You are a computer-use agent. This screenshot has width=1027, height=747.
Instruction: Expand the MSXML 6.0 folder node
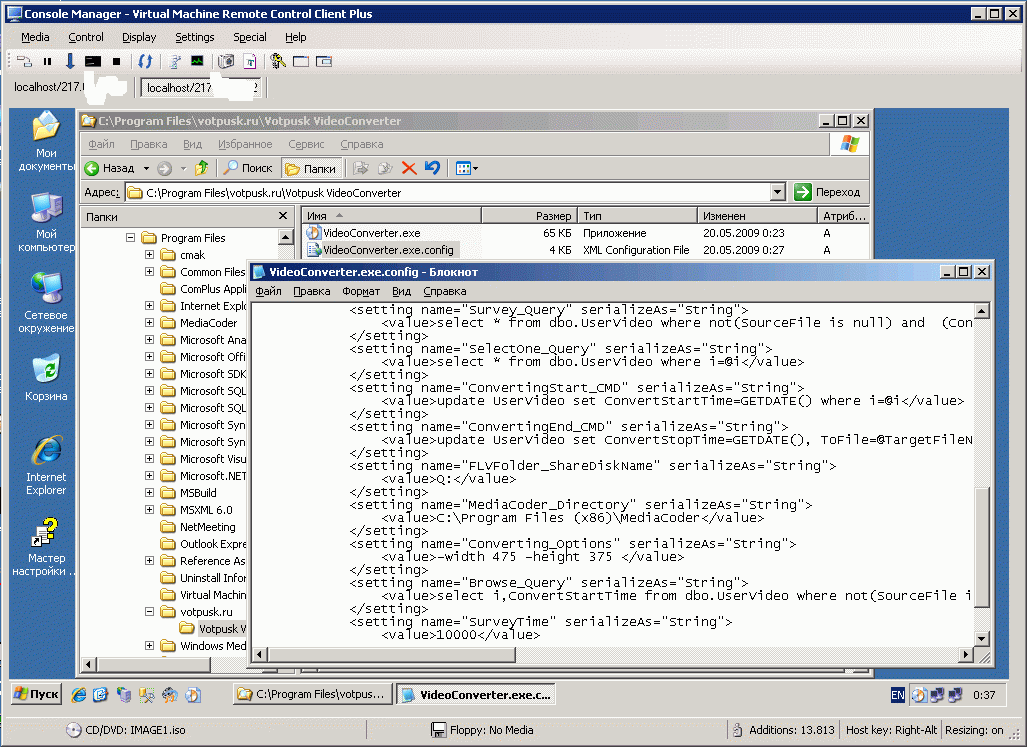149,510
